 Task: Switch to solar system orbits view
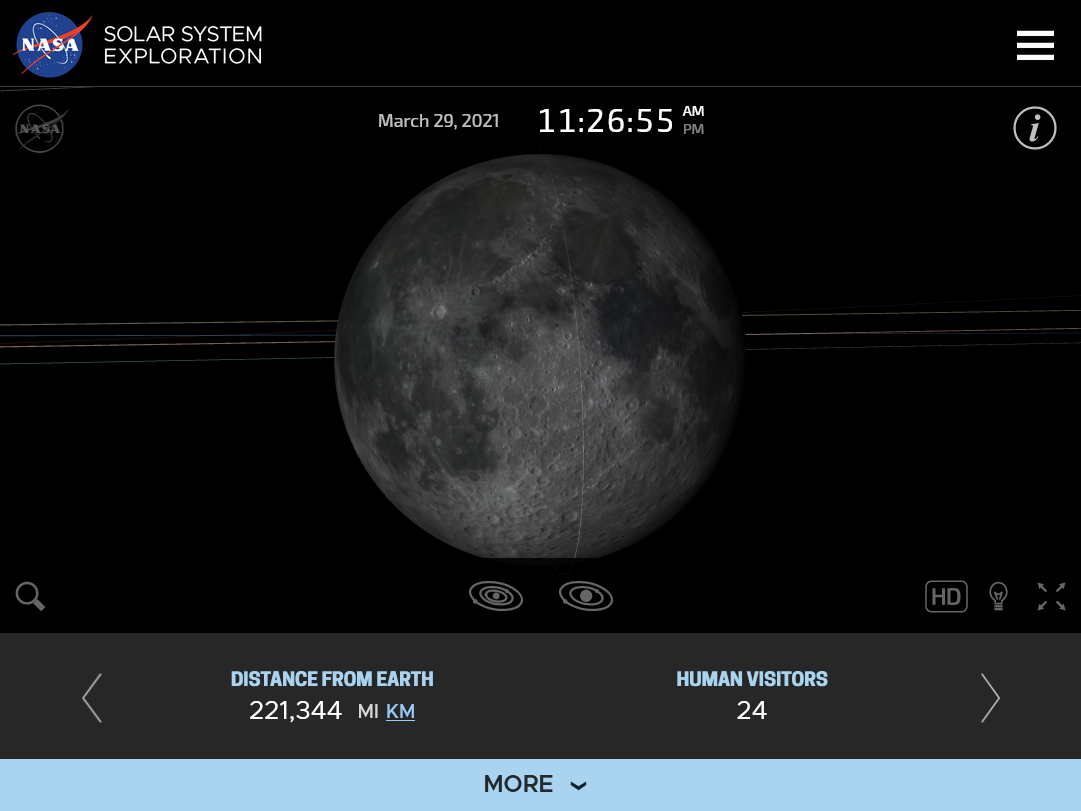point(496,596)
